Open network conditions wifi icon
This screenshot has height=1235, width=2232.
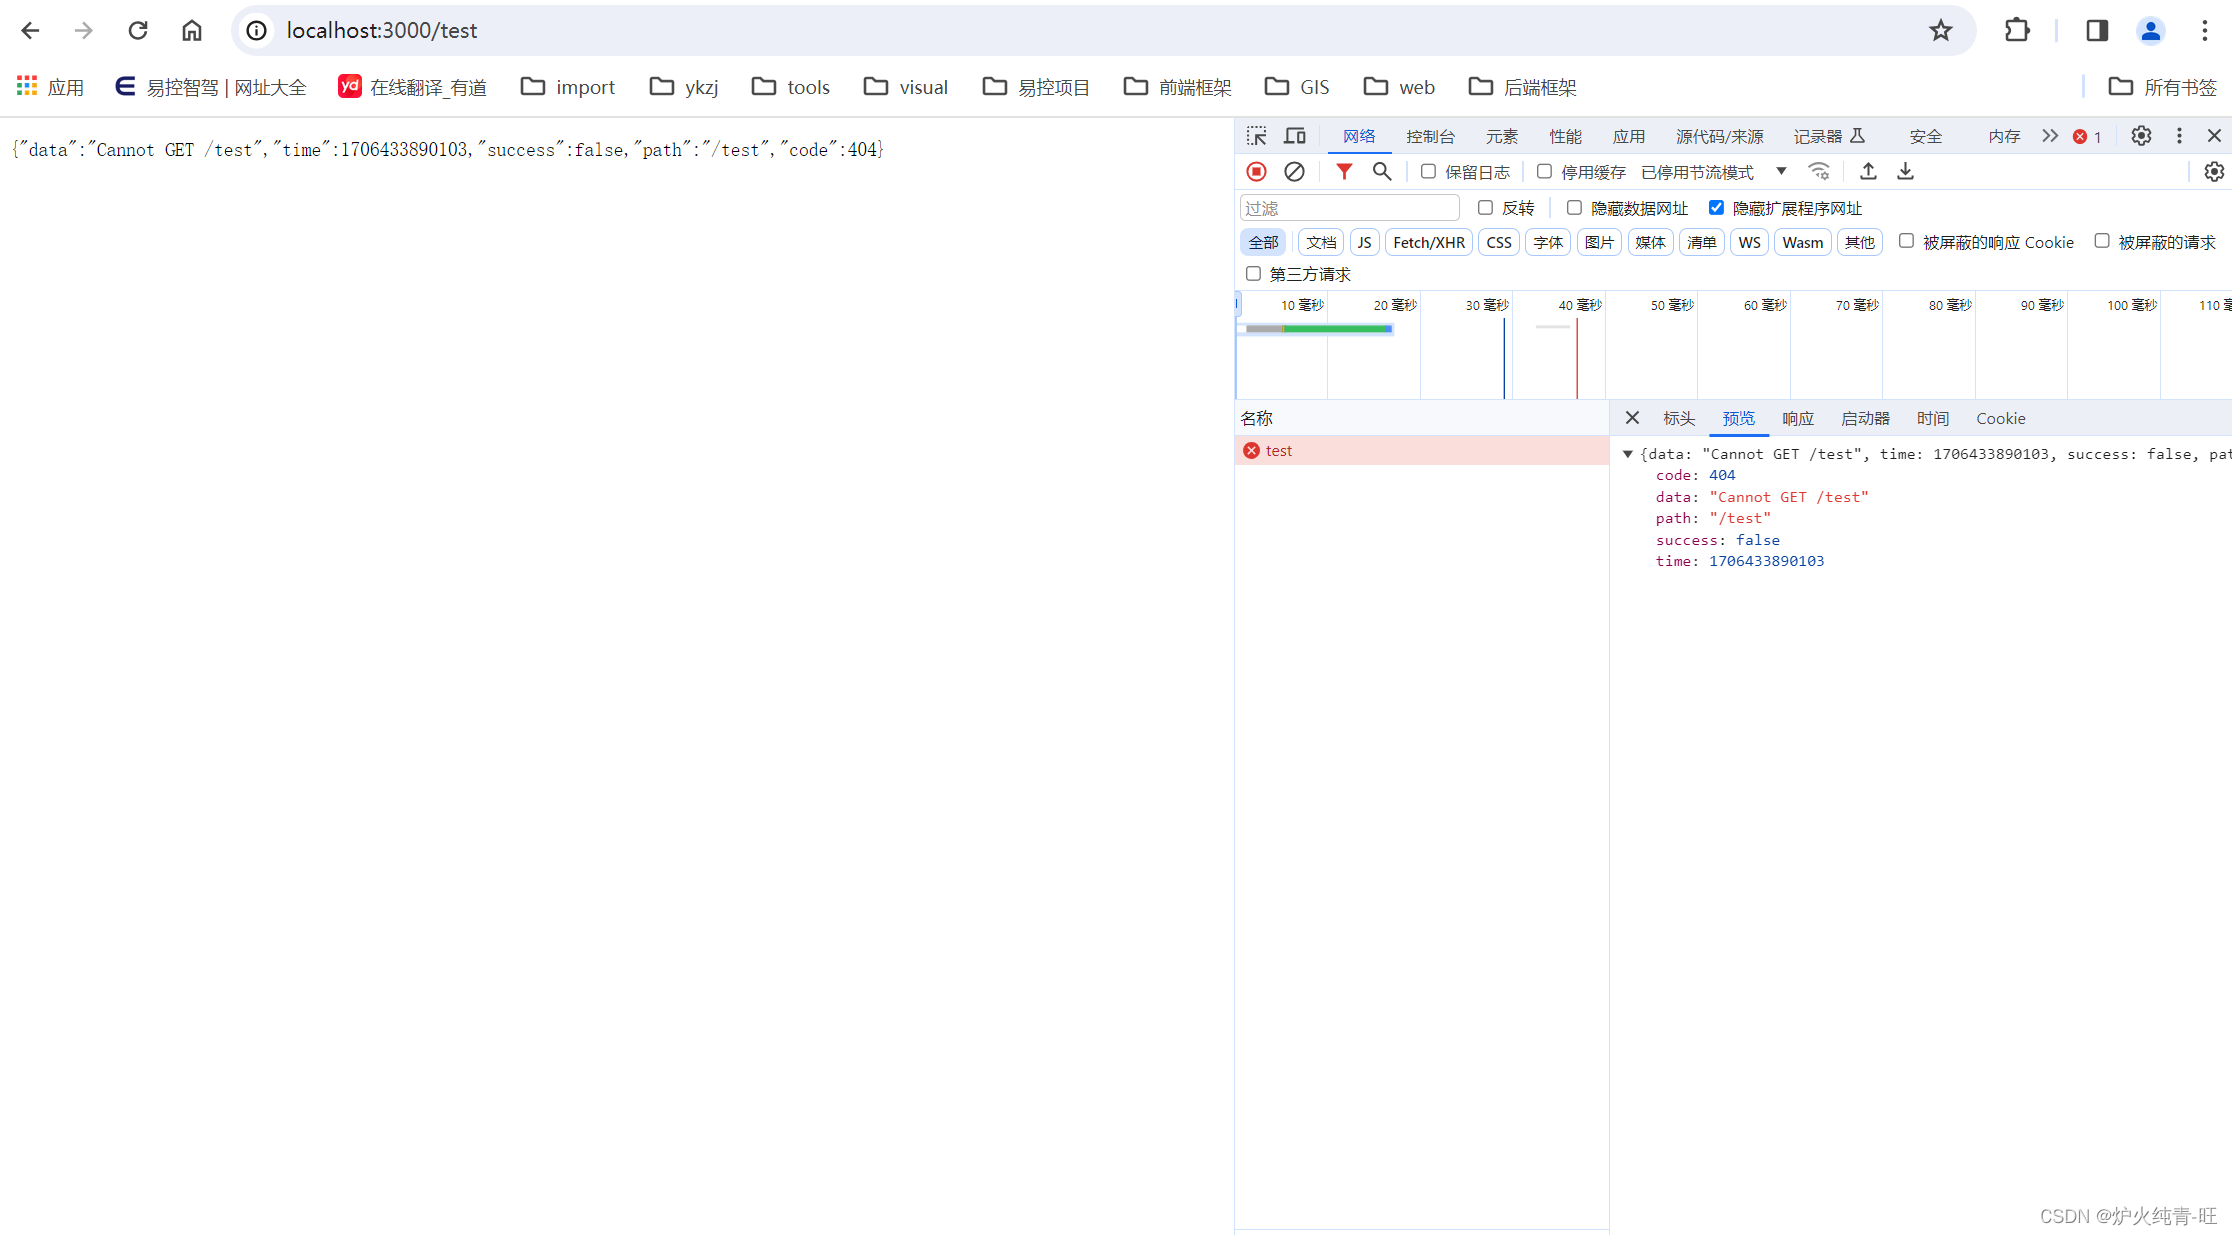click(x=1819, y=172)
